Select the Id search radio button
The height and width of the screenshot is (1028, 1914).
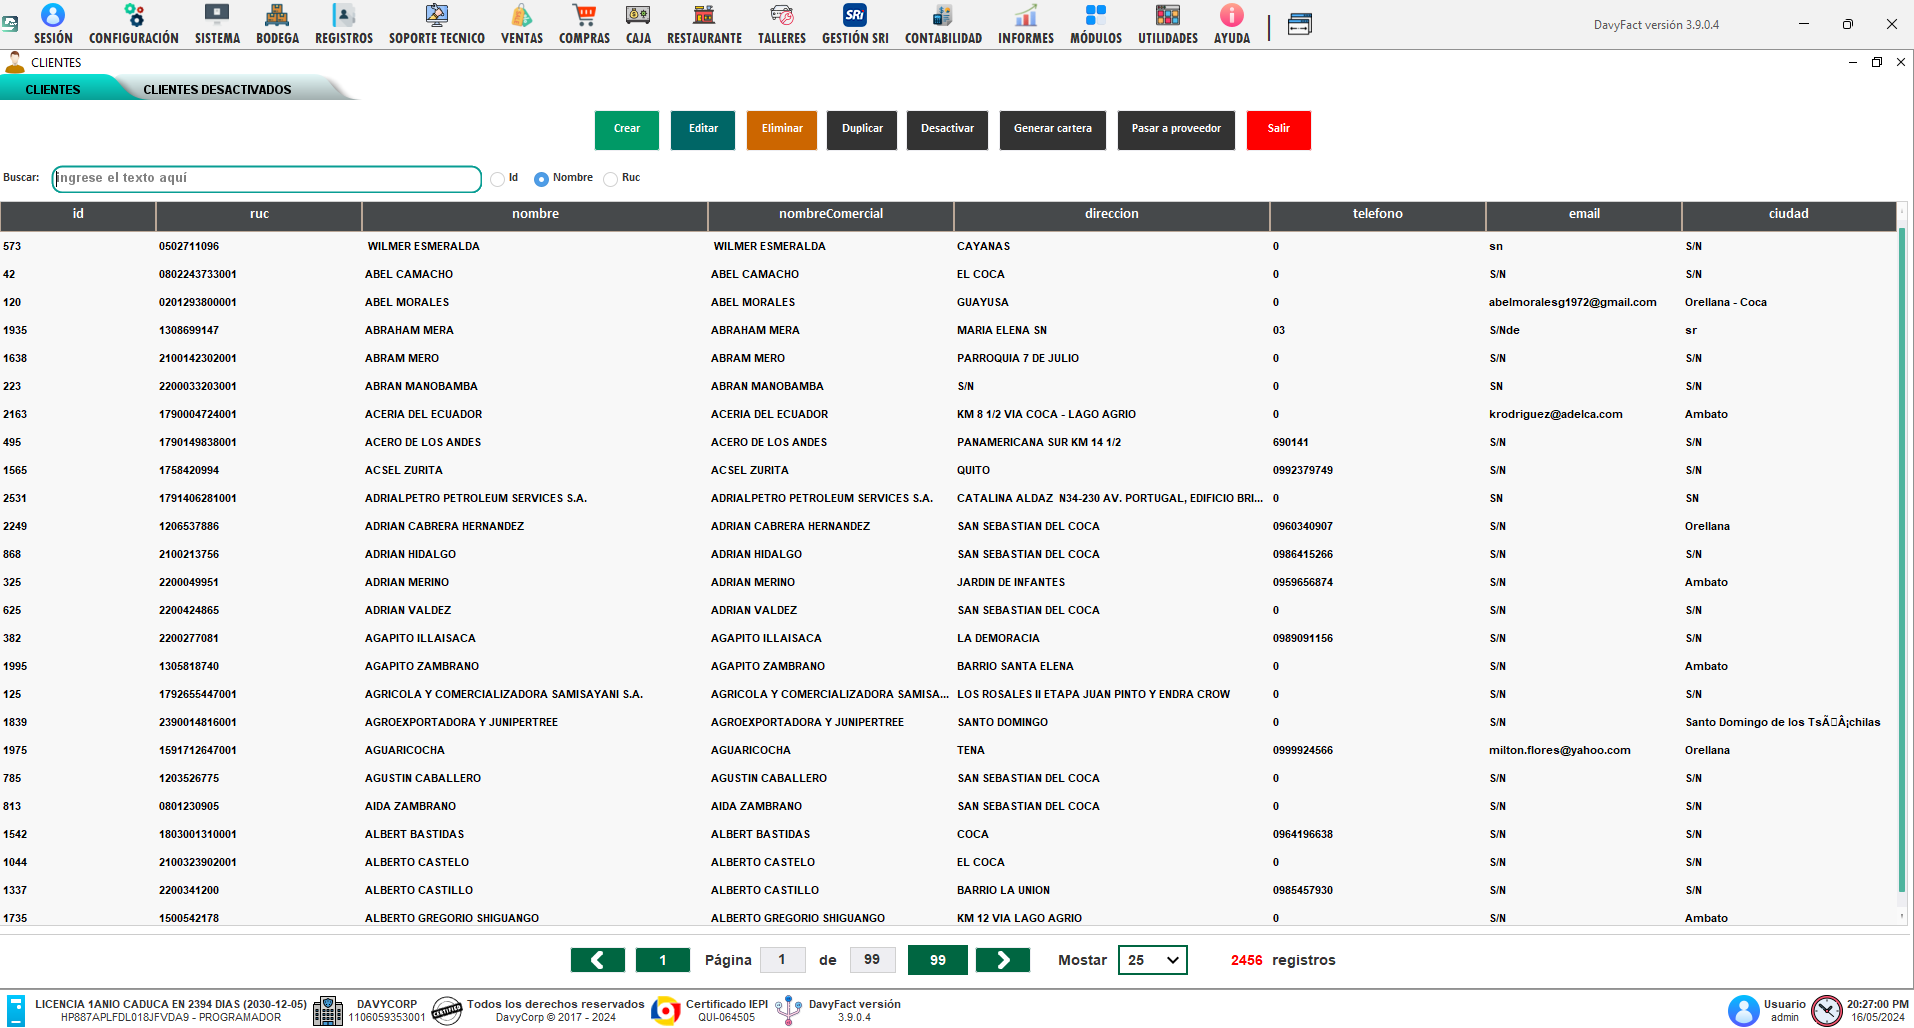497,179
